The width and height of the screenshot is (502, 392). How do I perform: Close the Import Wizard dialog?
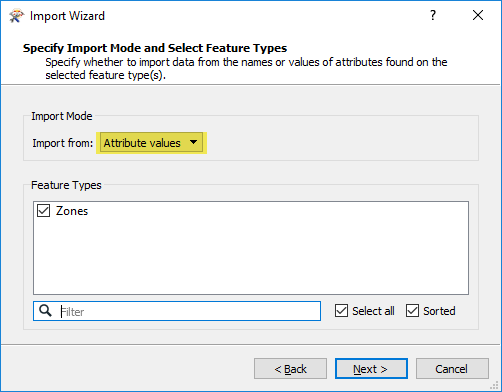click(478, 15)
